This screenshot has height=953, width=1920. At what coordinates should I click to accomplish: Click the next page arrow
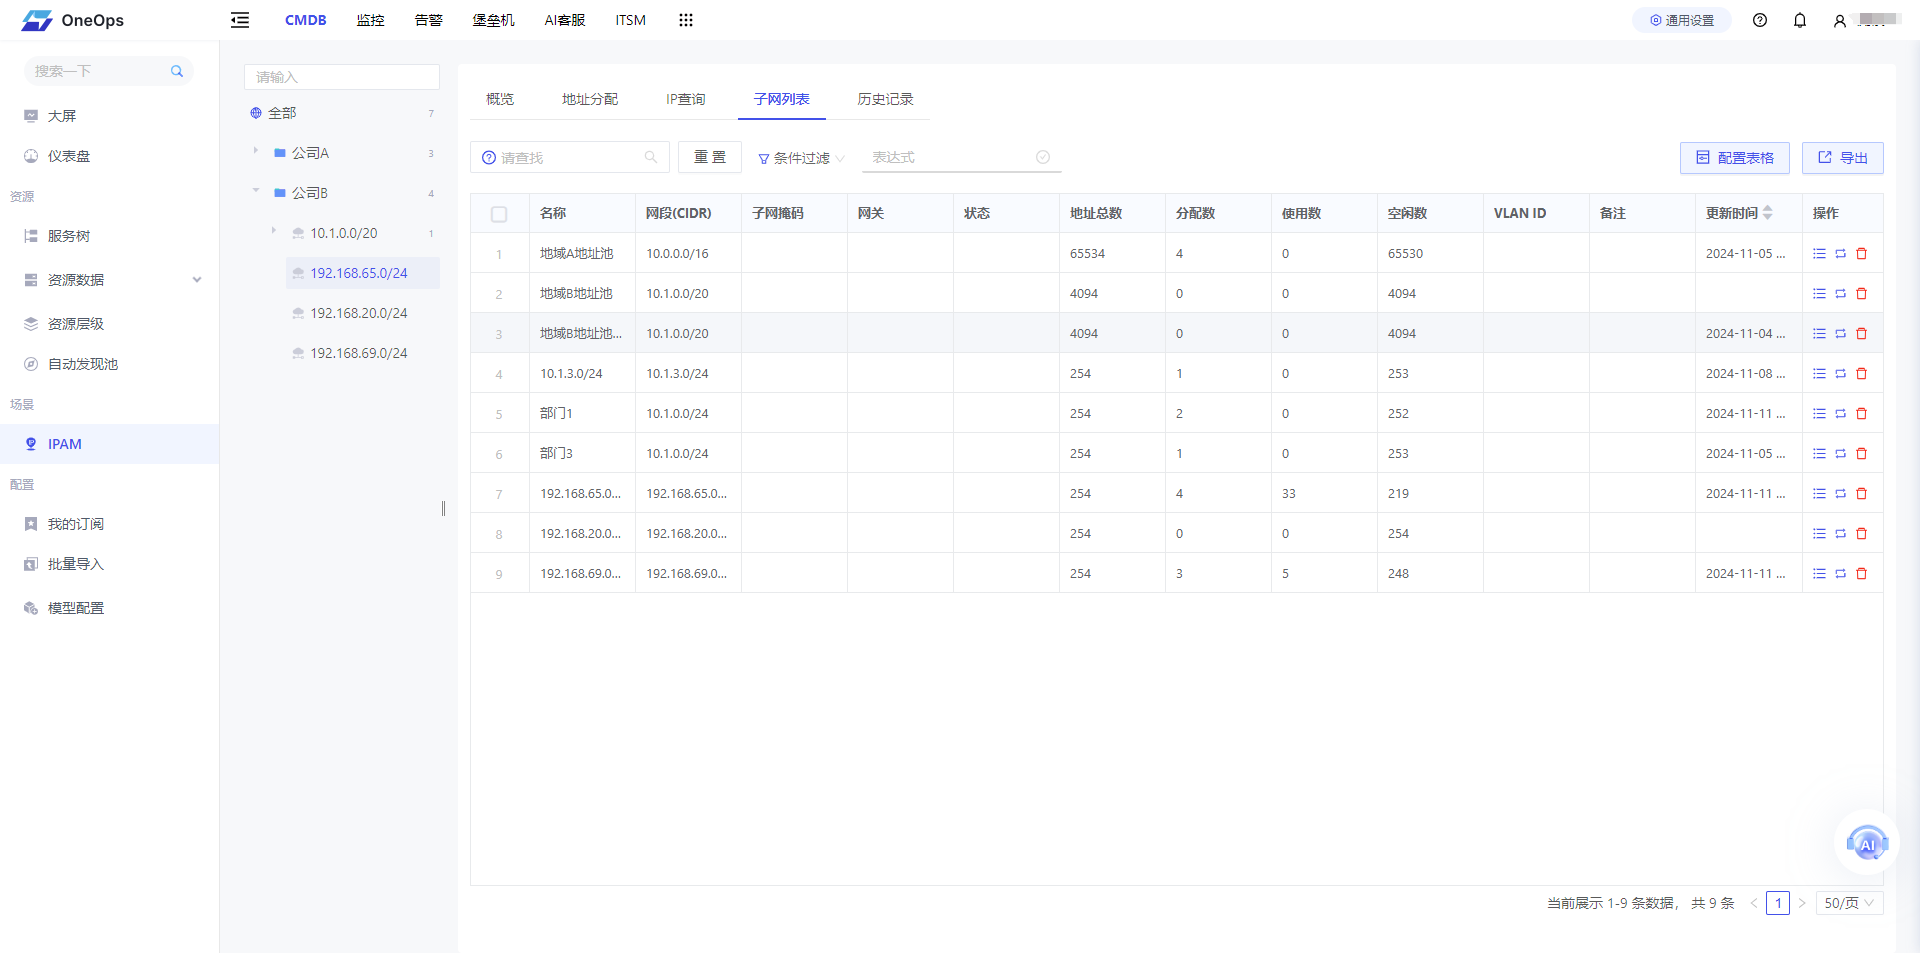coord(1802,903)
